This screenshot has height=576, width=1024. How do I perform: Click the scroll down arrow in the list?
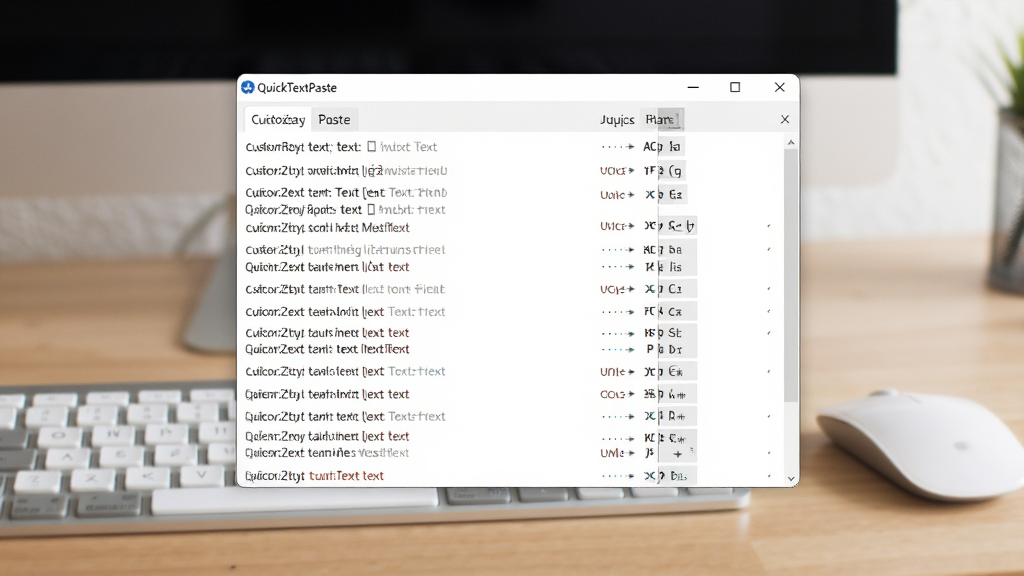tap(791, 479)
